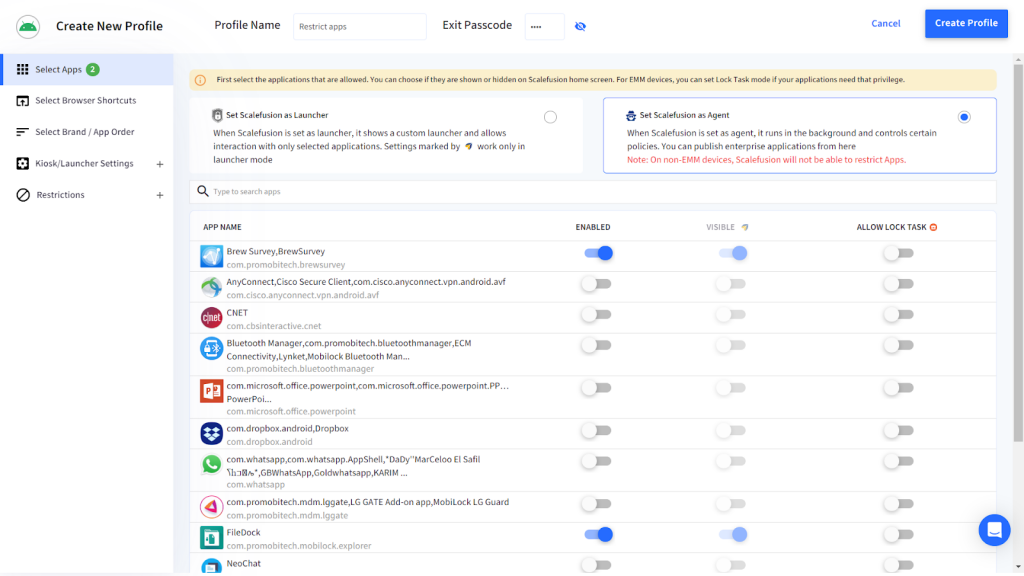Select Set Scalefusion as Launcher radio button
Viewport: 1024px width, 576px height.
tap(551, 117)
